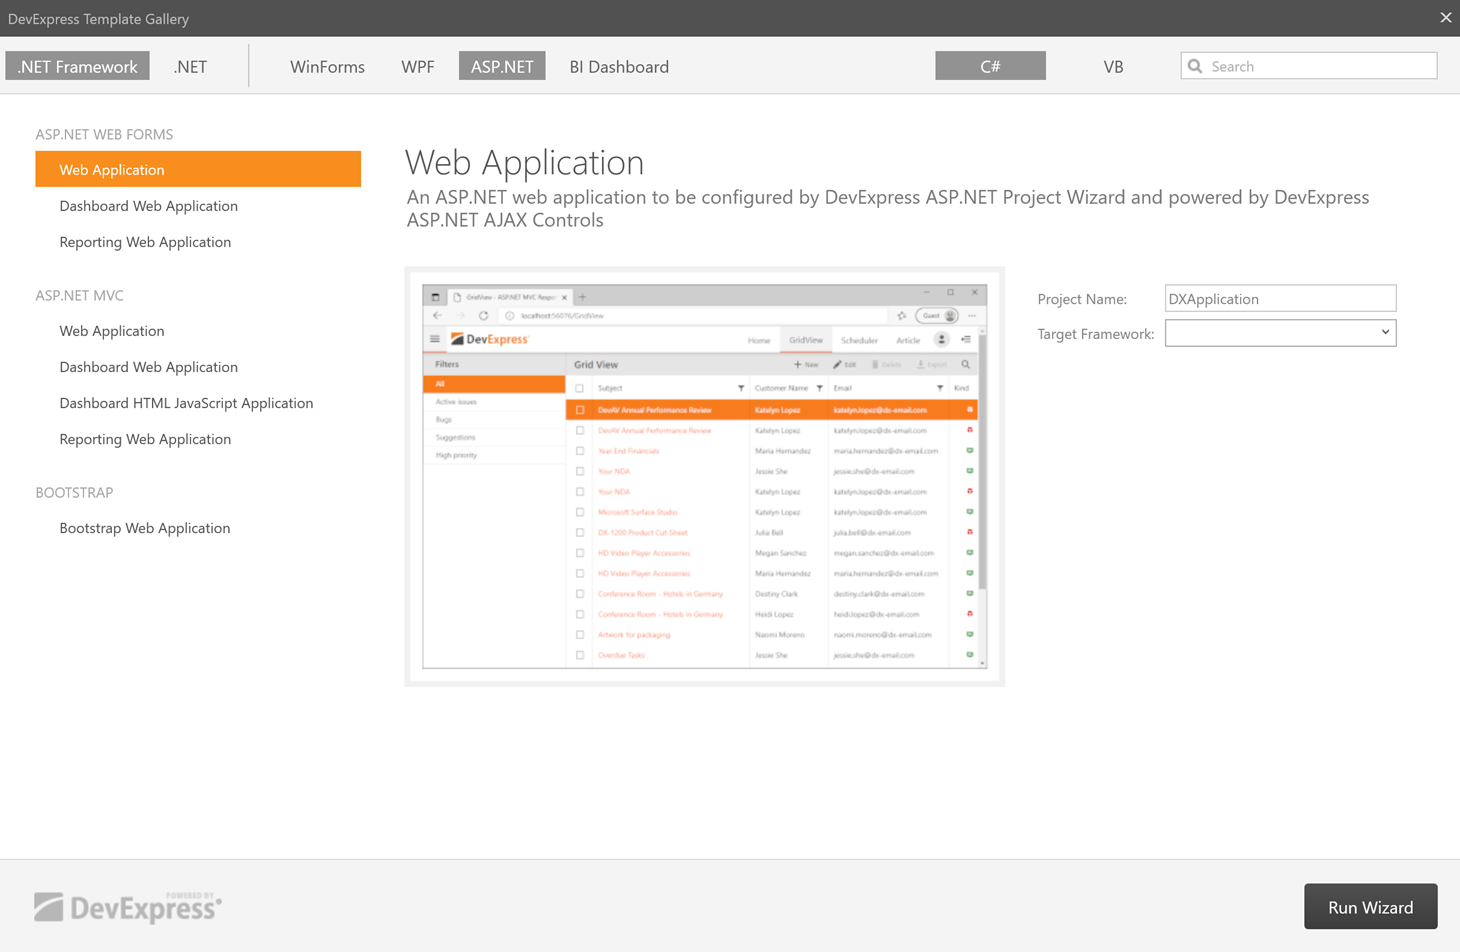Switch to the .NET platform

click(190, 66)
